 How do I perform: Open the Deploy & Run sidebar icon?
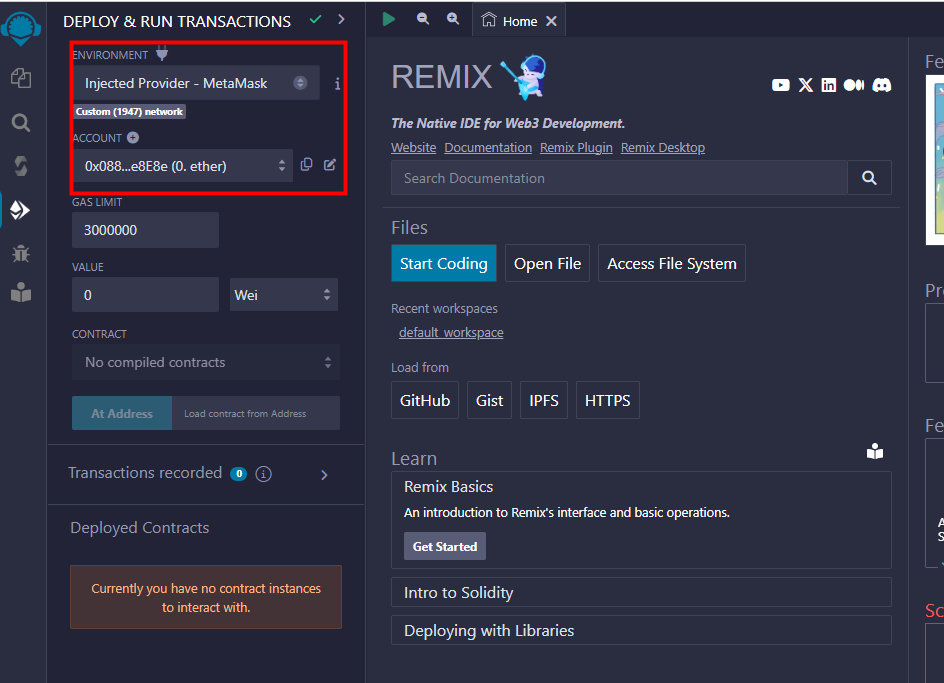[x=20, y=210]
